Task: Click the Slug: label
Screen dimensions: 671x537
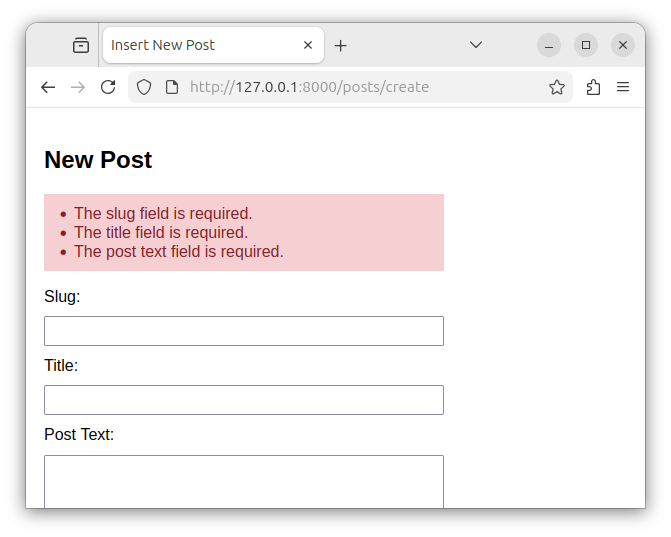Action: point(62,297)
